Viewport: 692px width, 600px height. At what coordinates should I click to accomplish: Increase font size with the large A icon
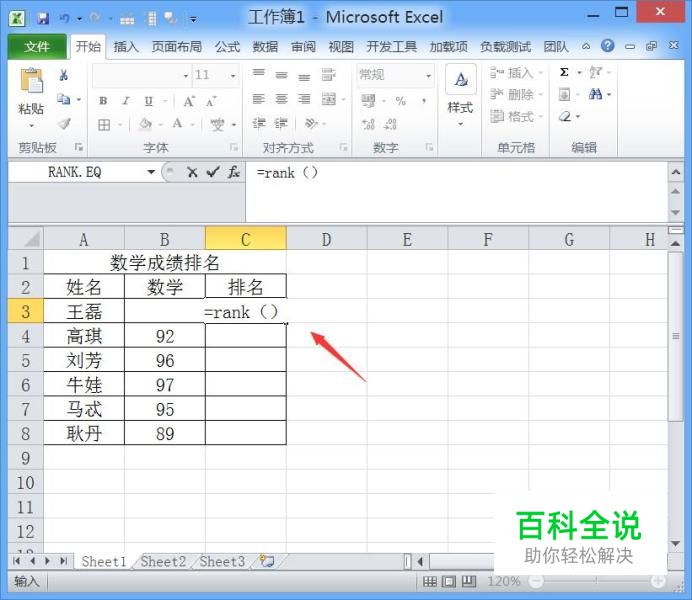(189, 101)
